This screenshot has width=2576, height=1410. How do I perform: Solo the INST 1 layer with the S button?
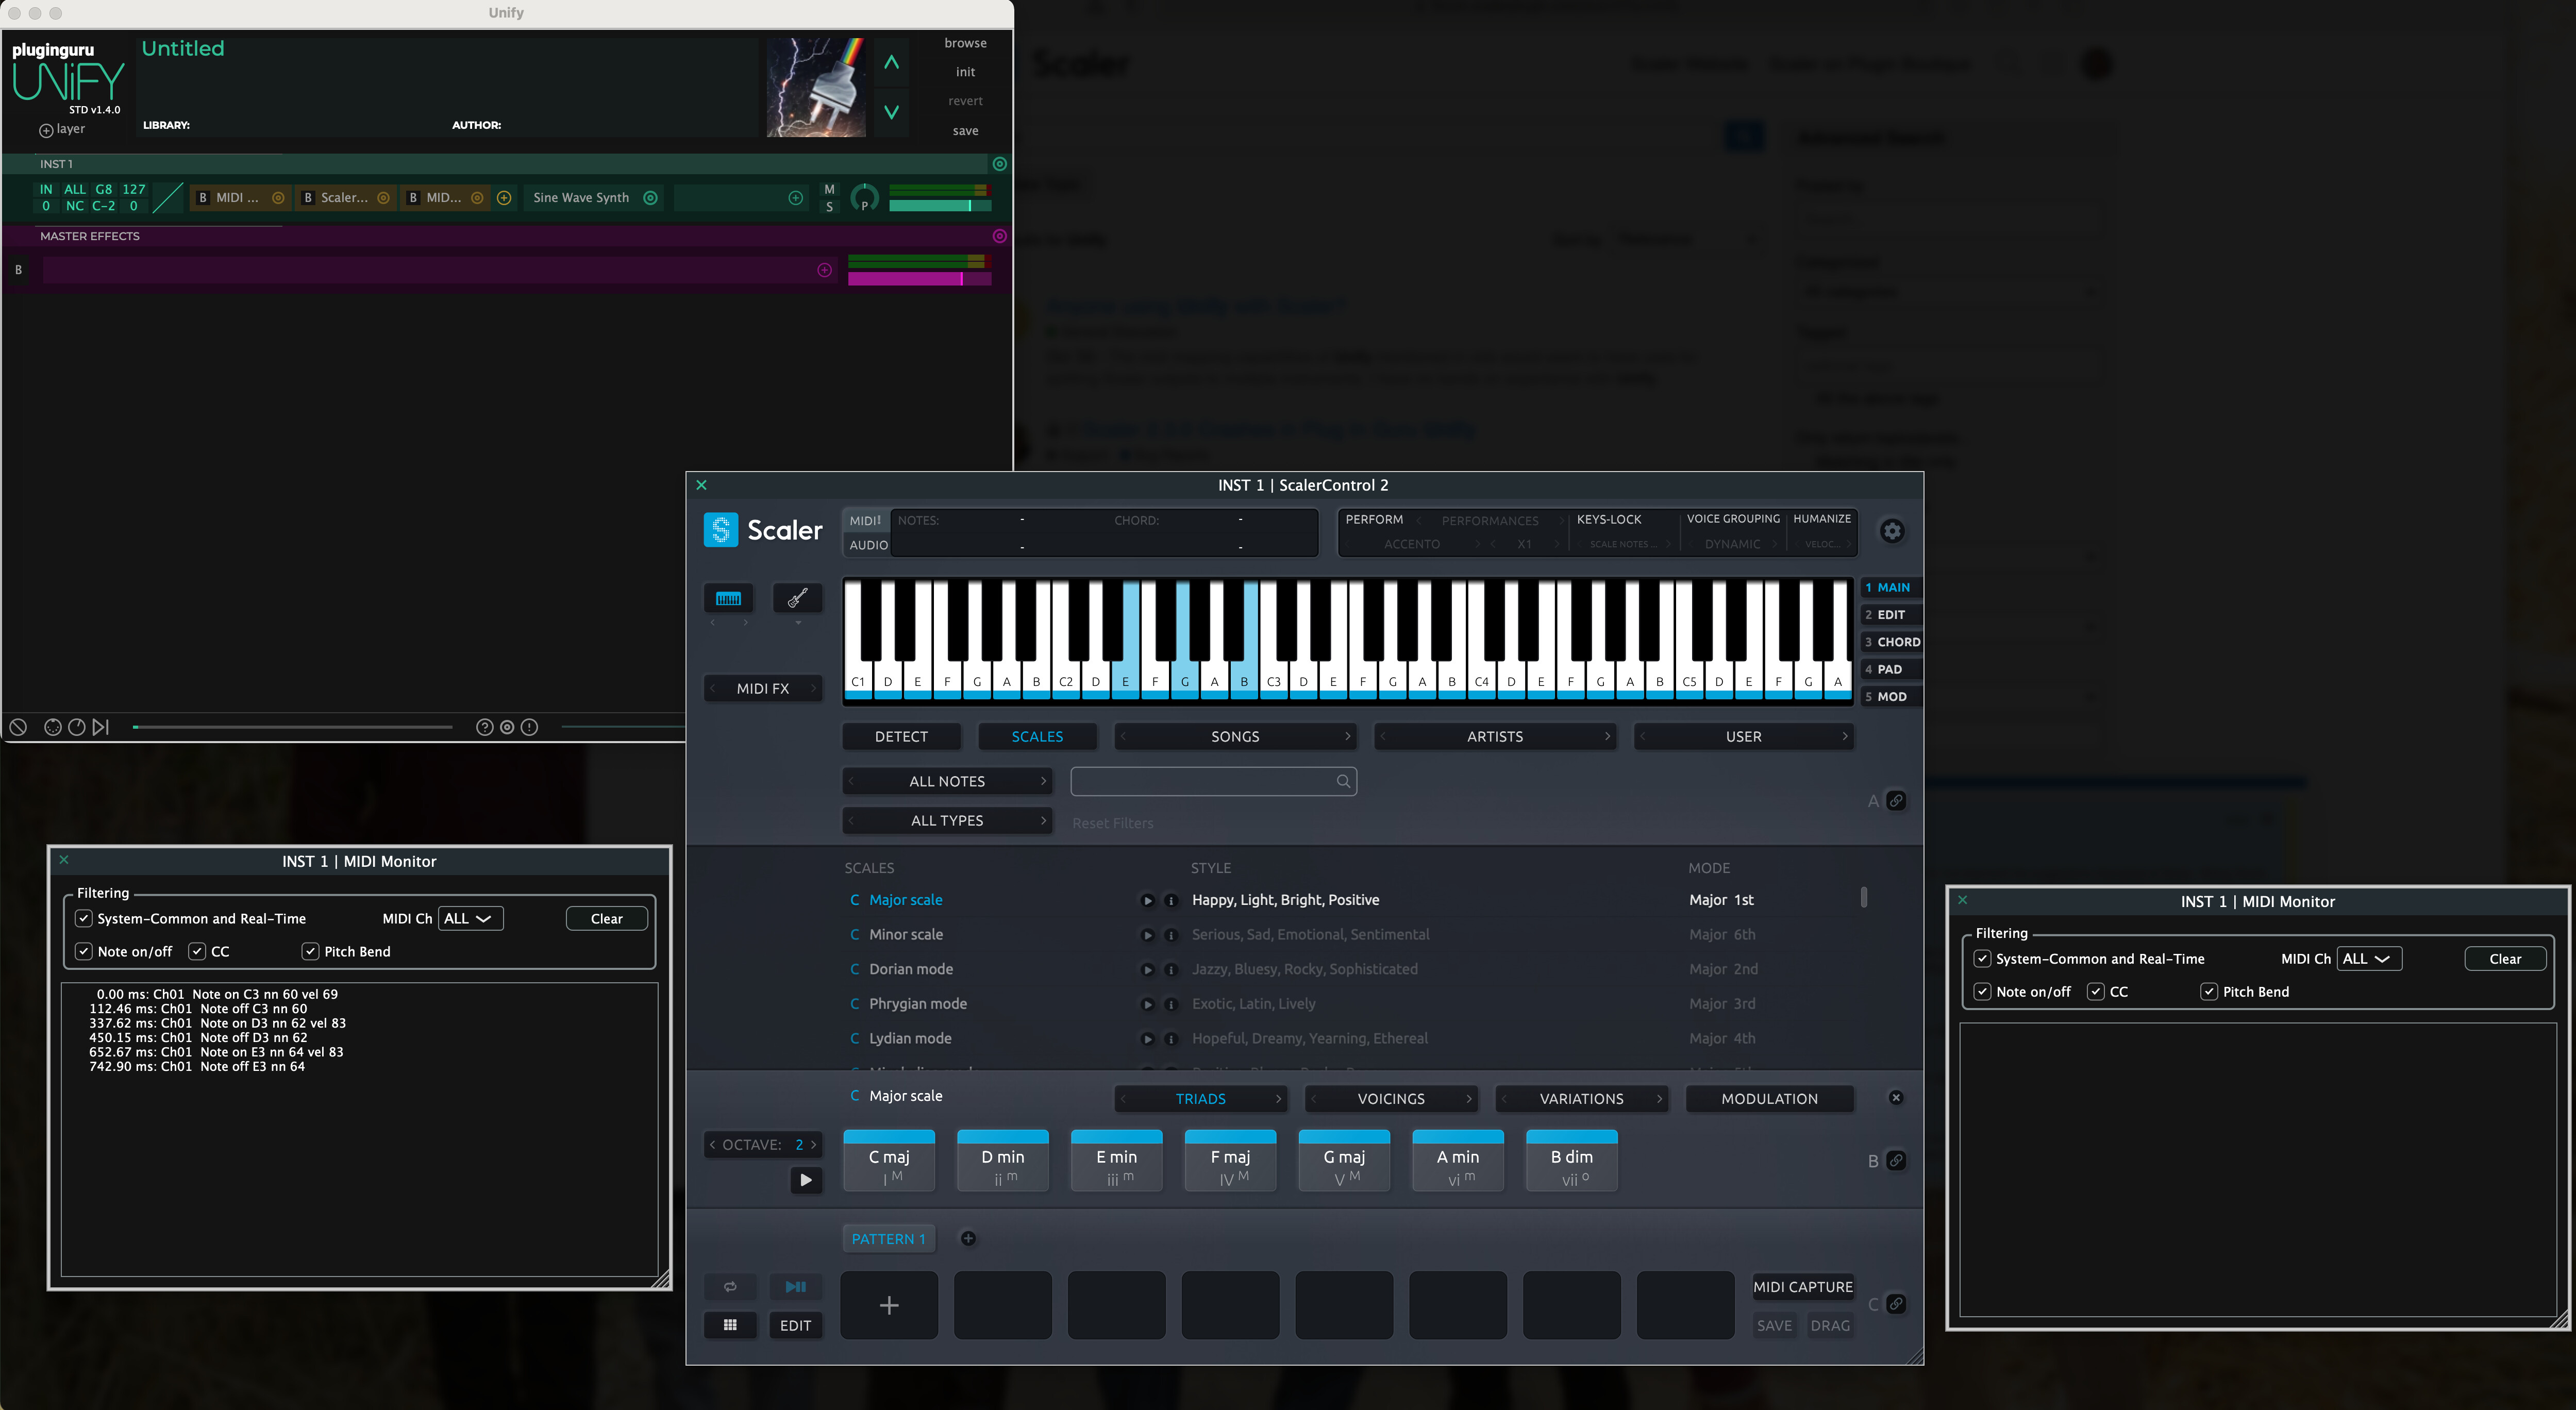829,207
